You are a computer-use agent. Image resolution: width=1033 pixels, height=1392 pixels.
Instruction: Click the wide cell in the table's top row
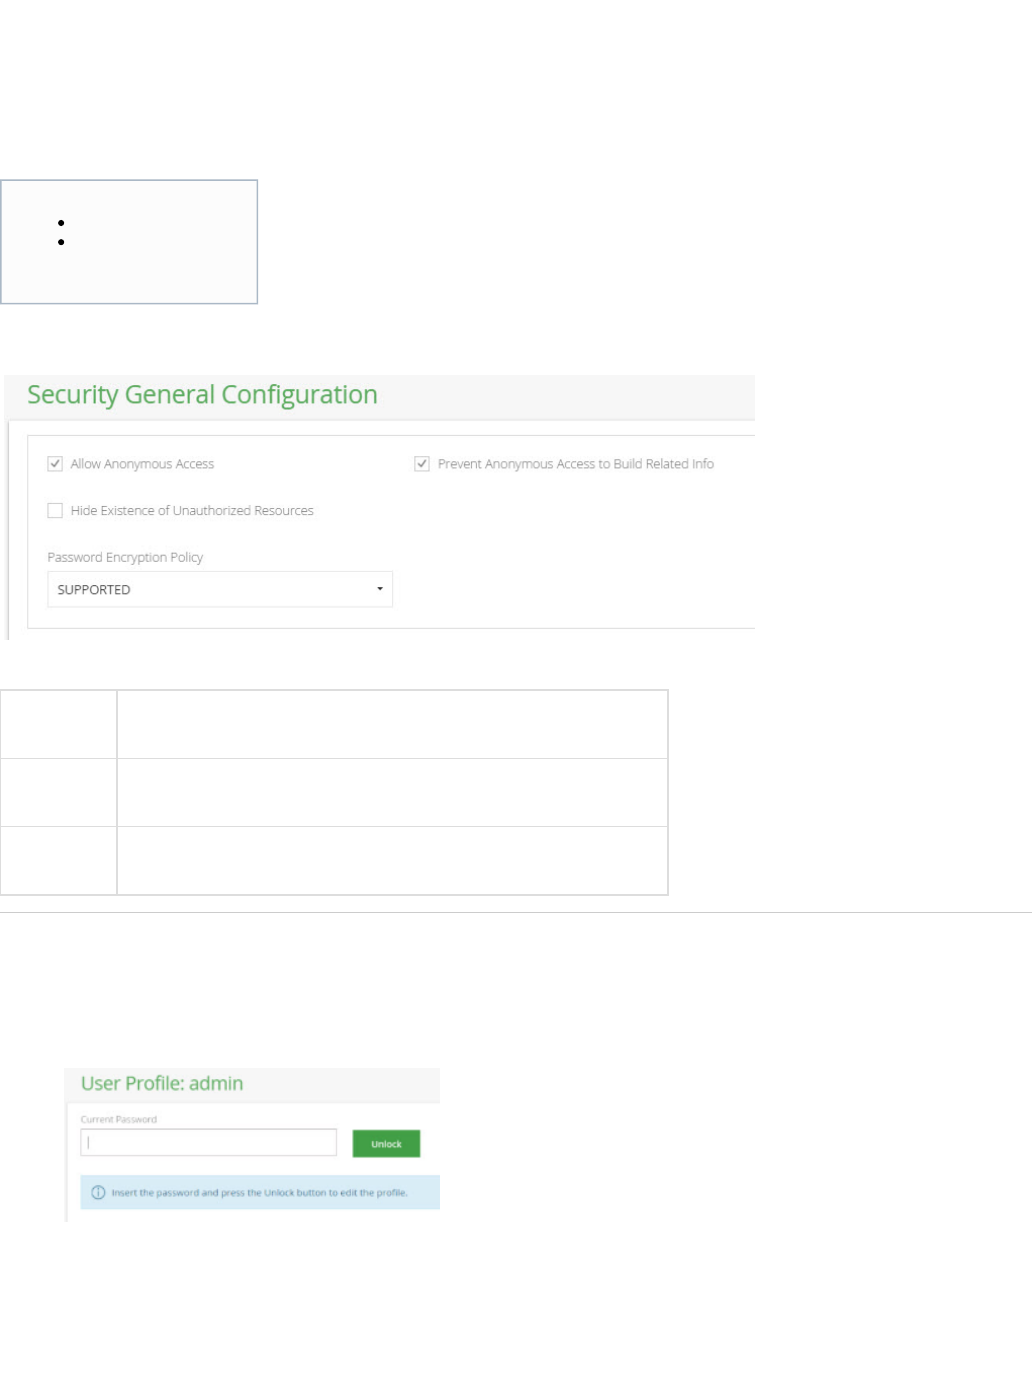[392, 724]
